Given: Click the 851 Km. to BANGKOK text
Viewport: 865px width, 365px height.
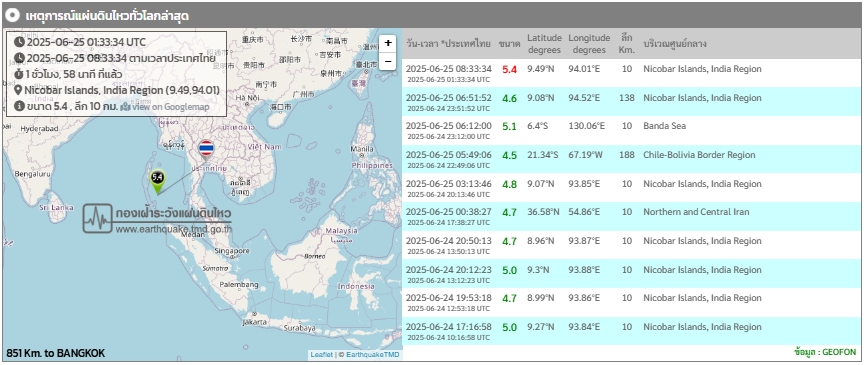Looking at the screenshot, I should 55,353.
